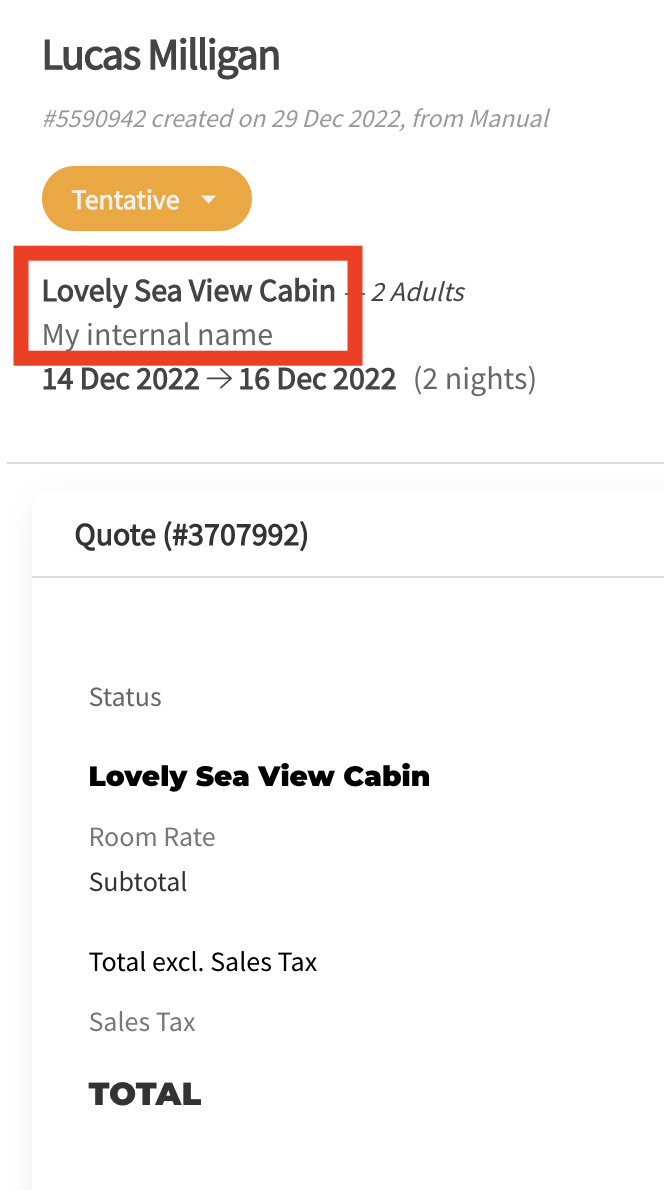
Task: Click the My internal name label
Action: coord(157,334)
